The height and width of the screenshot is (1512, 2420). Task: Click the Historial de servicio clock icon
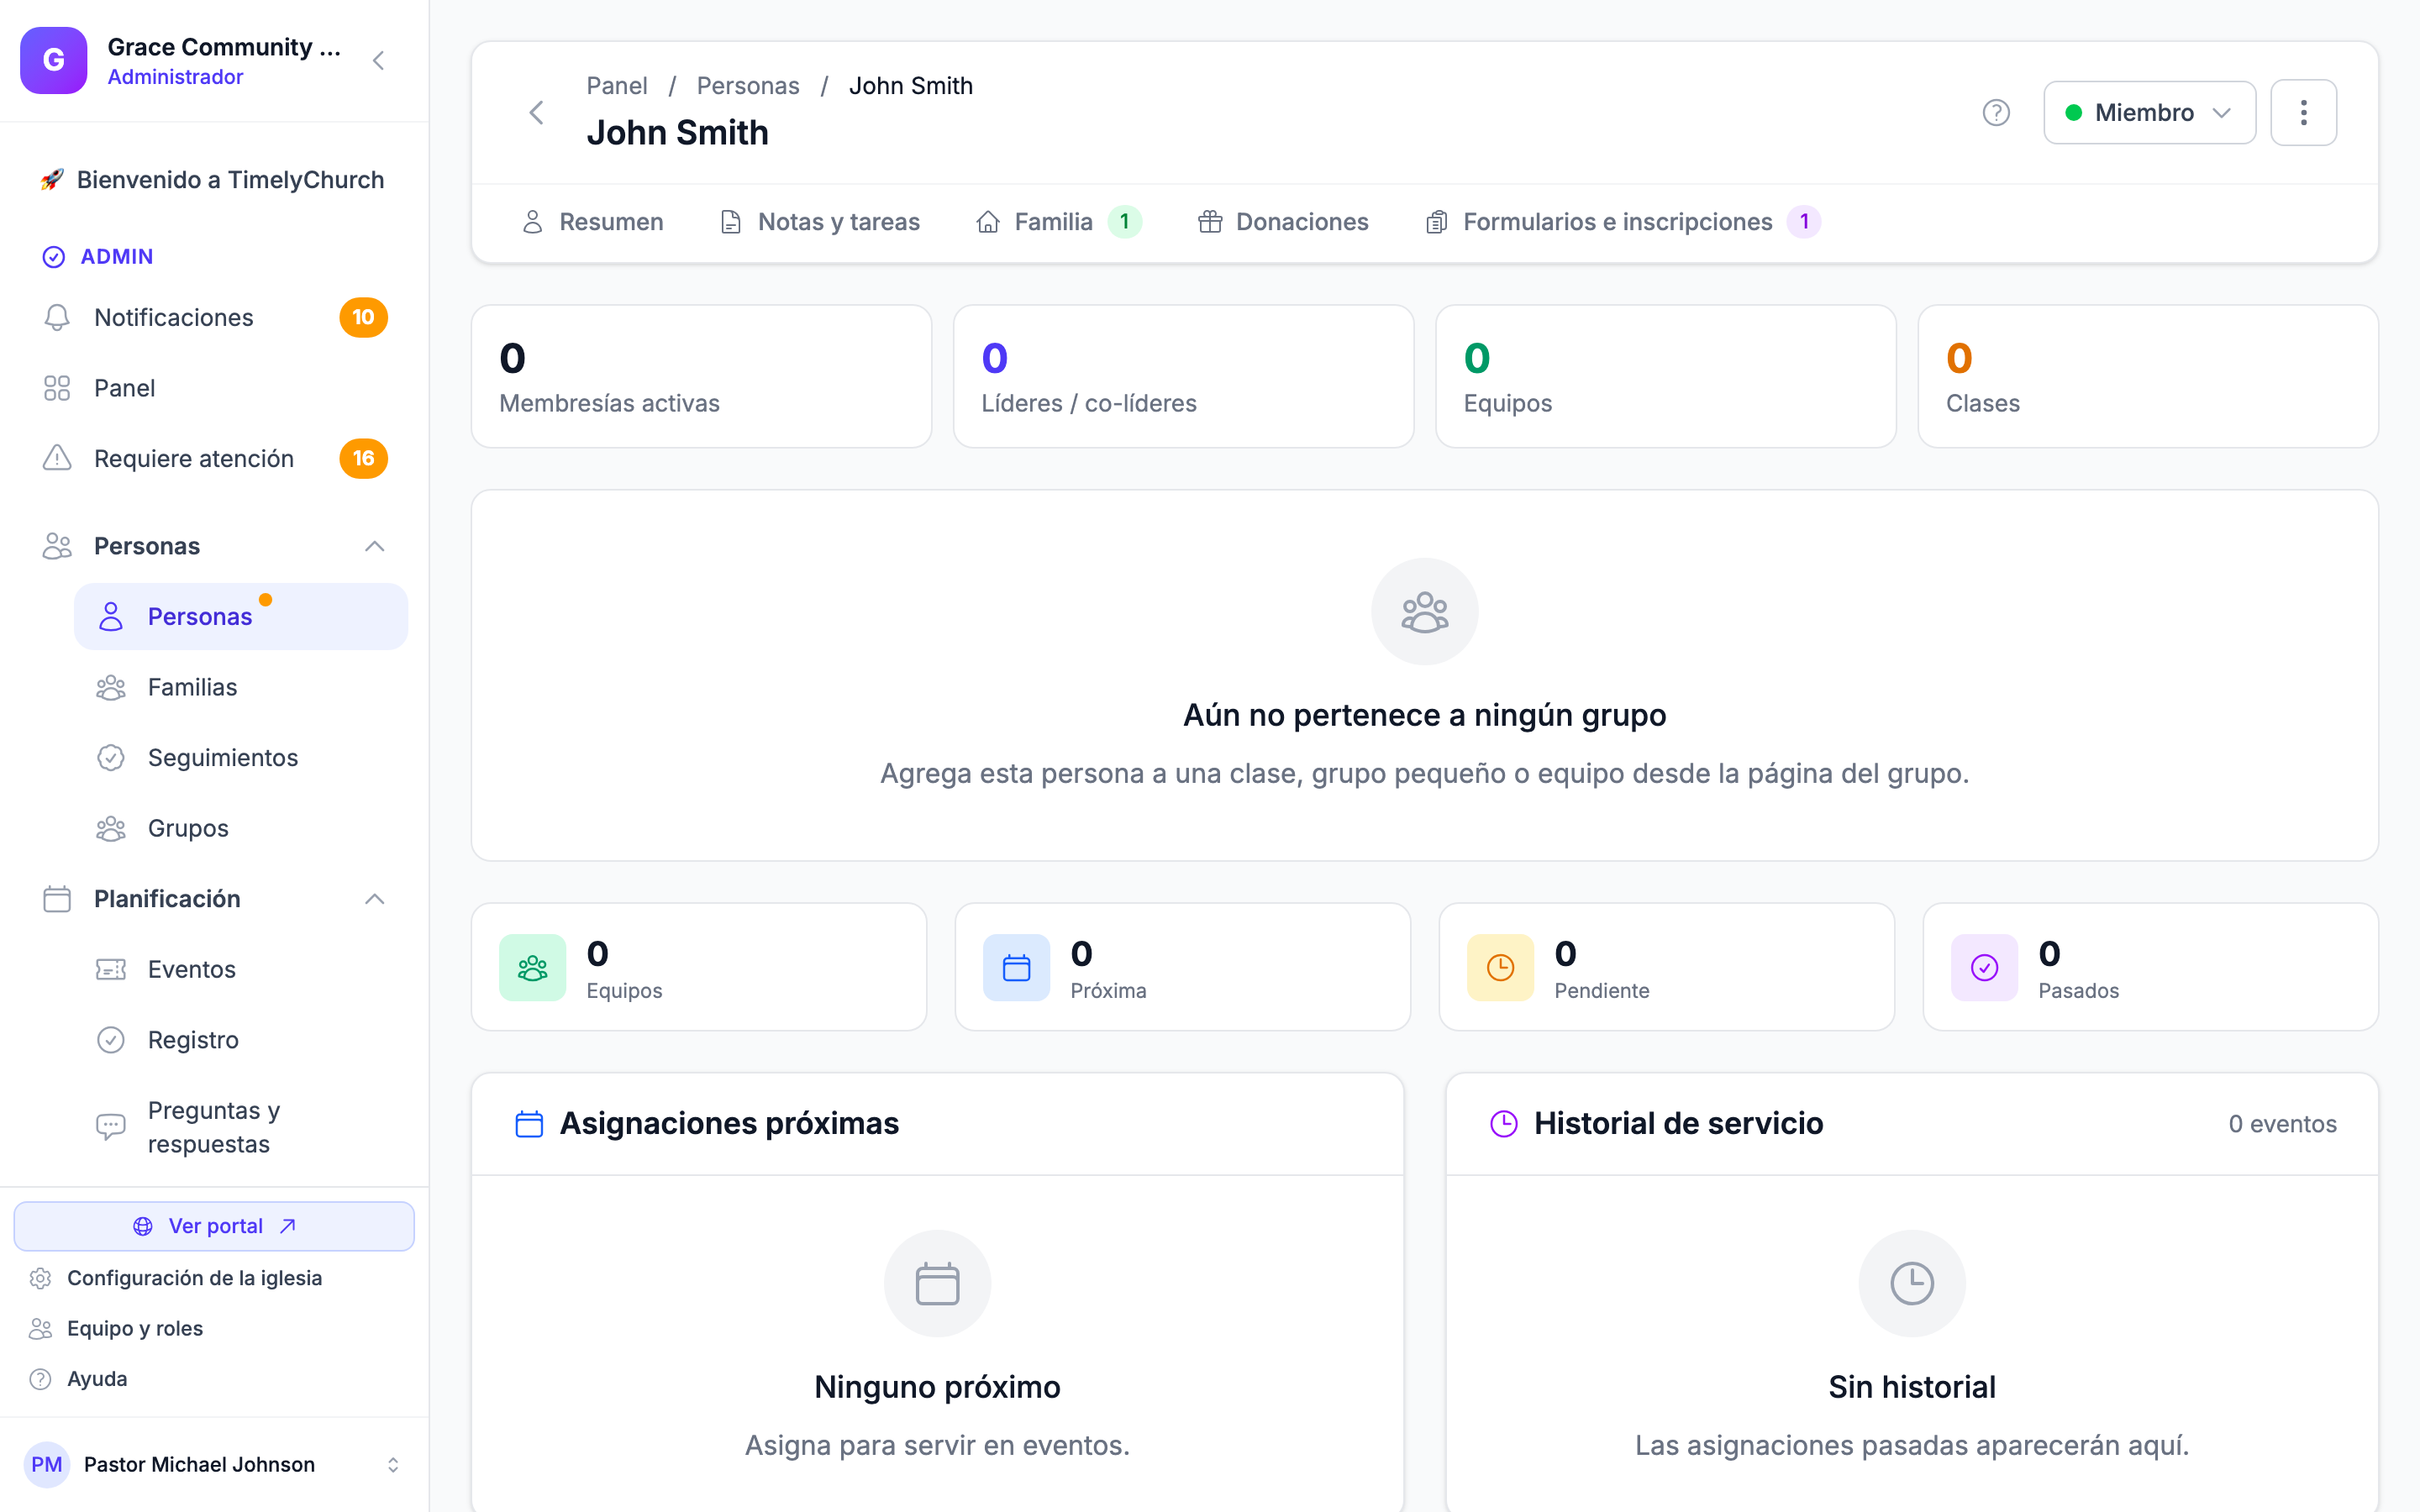(1504, 1124)
